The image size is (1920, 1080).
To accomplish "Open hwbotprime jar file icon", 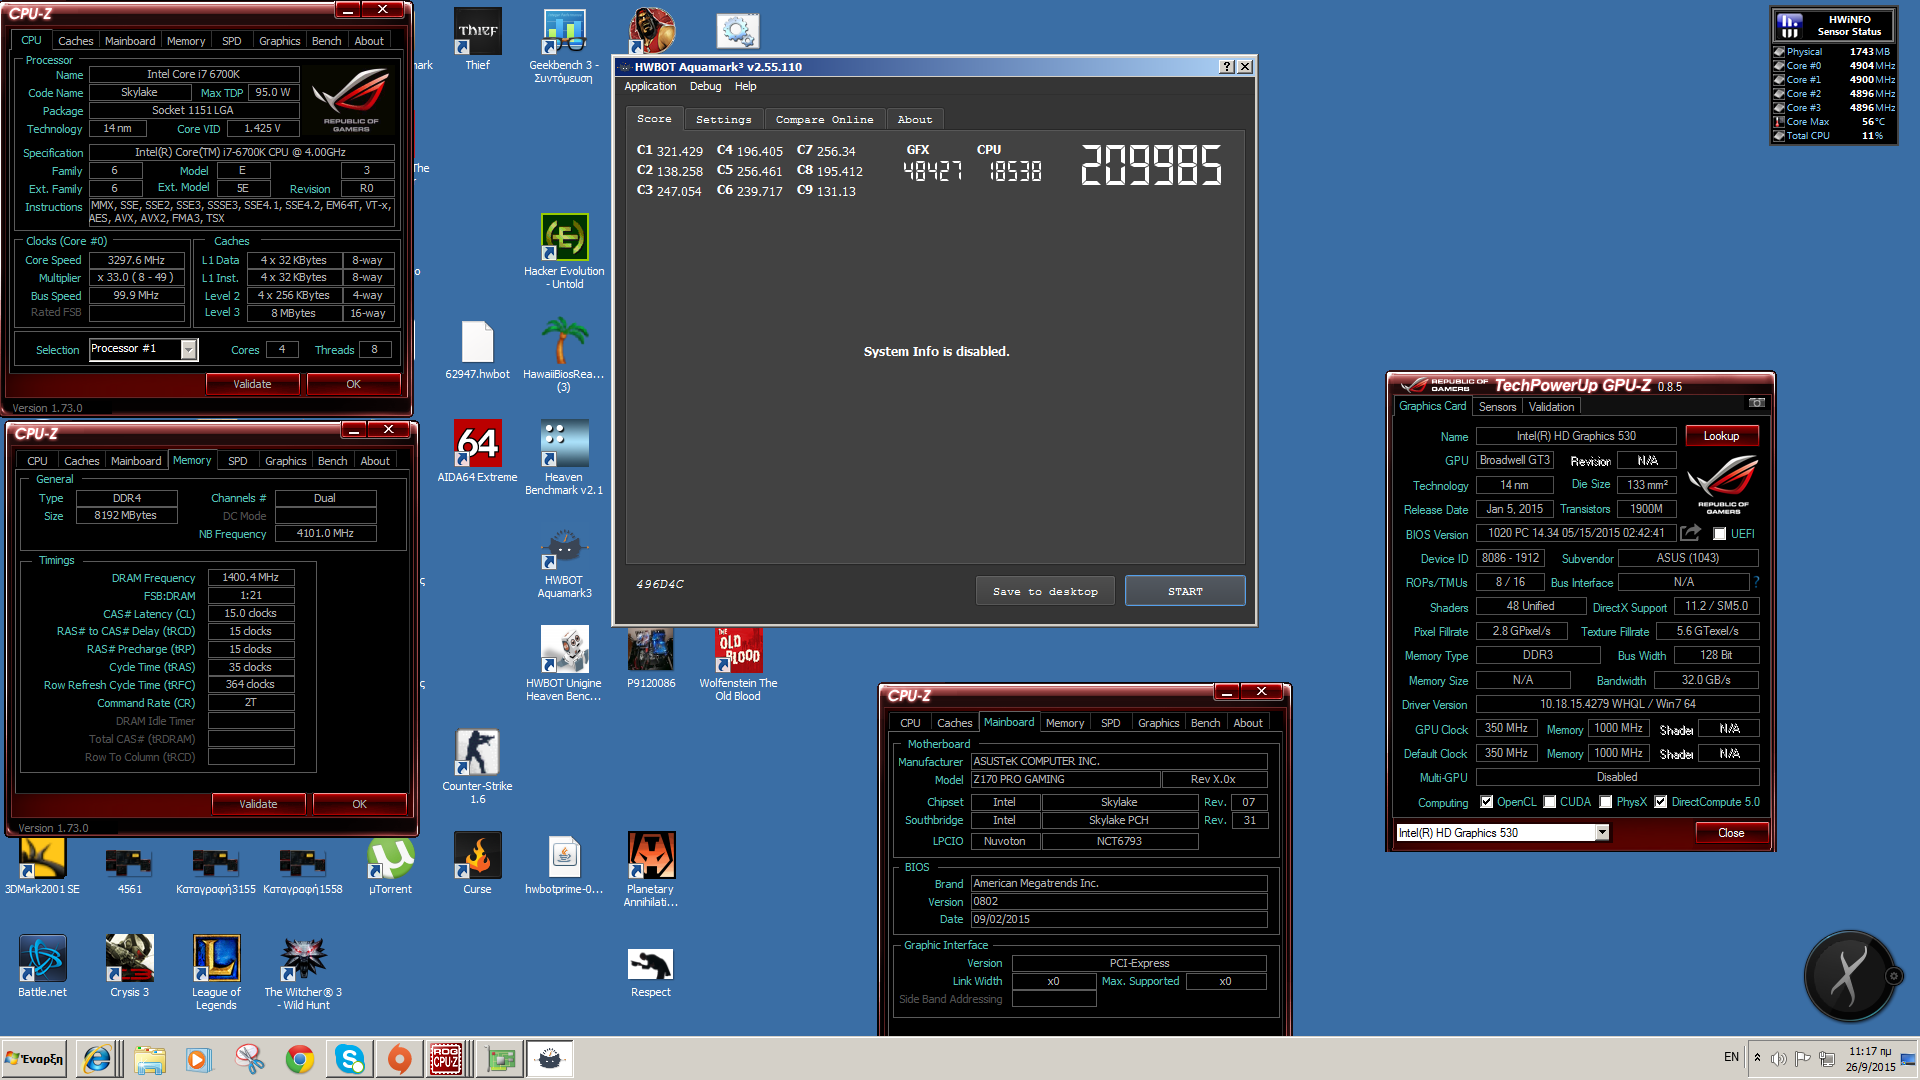I will pyautogui.click(x=564, y=863).
